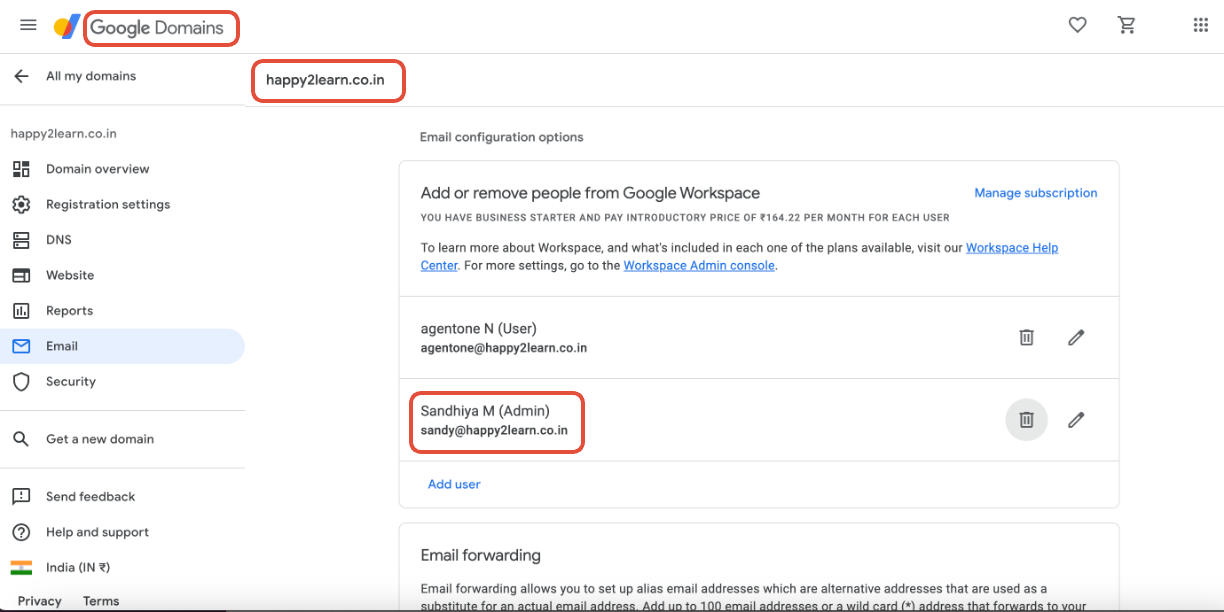Open the Reports page
Image resolution: width=1224 pixels, height=612 pixels.
point(69,311)
